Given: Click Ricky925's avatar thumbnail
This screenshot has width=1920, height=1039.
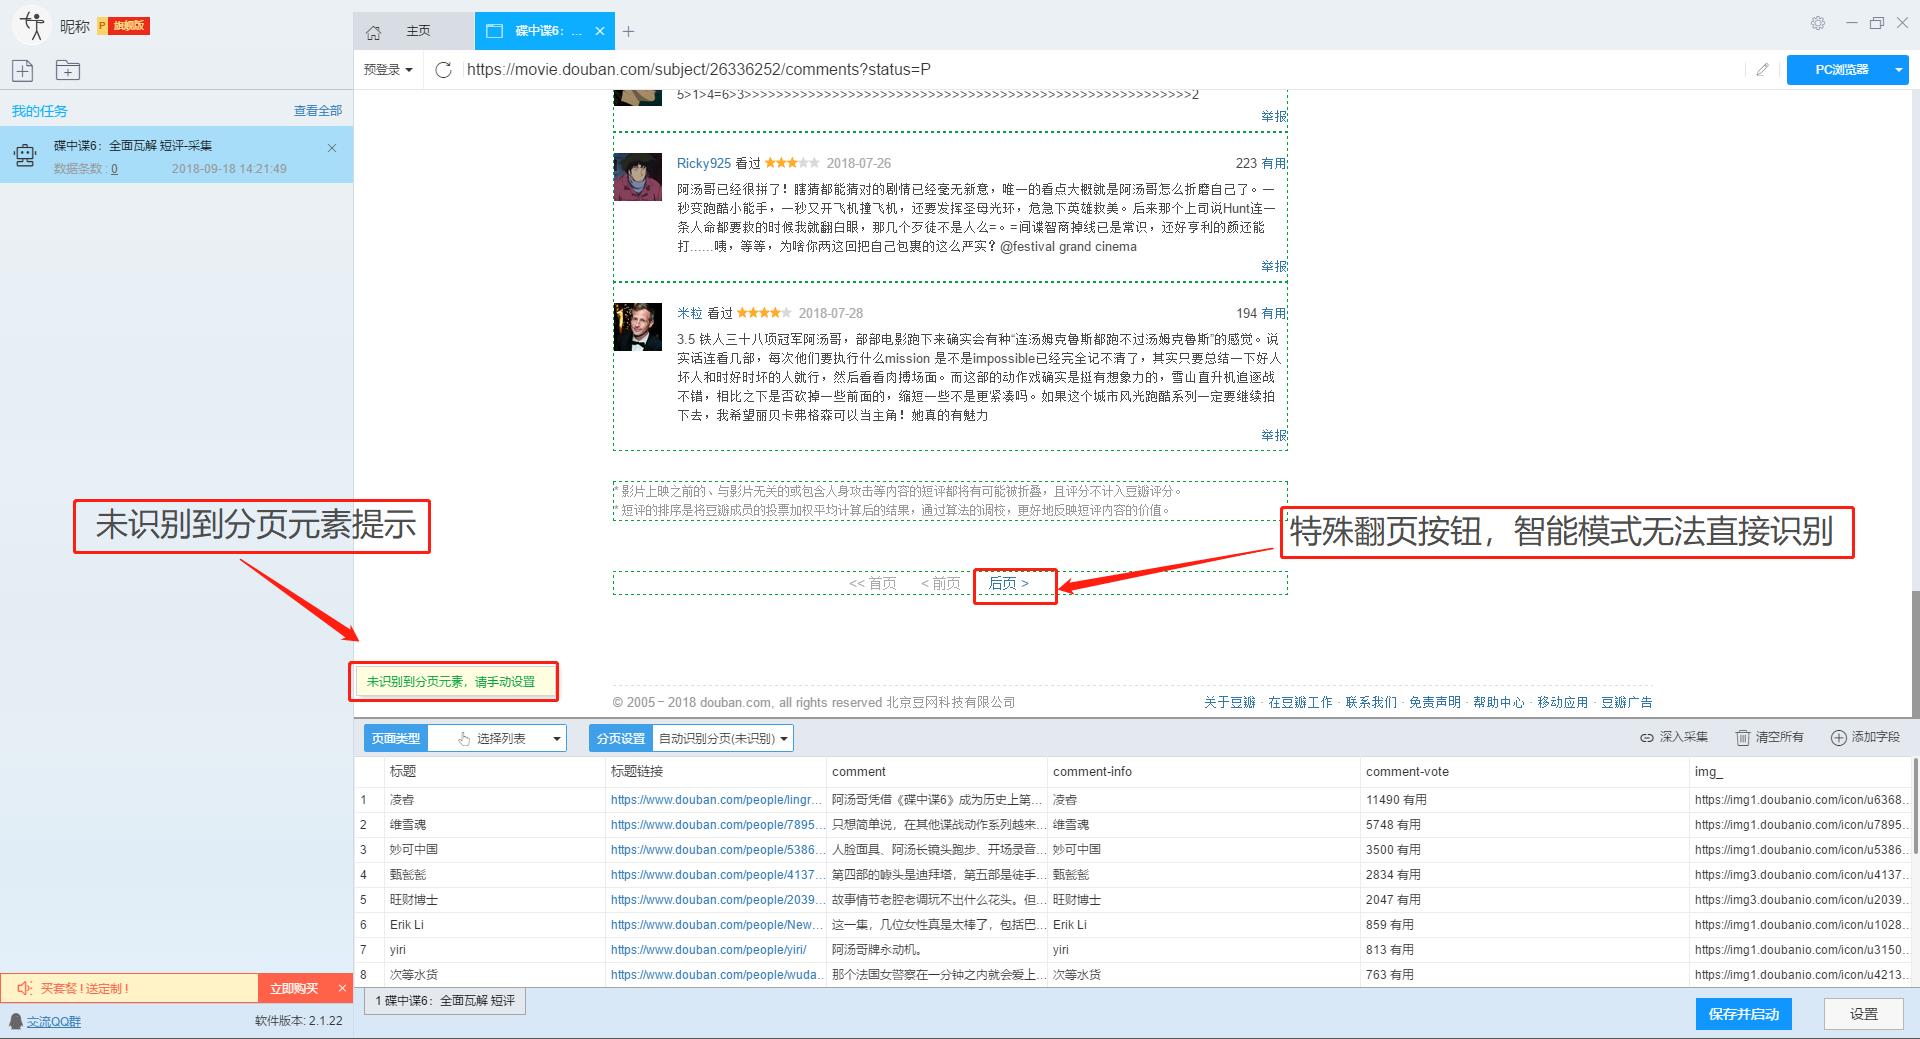Looking at the screenshot, I should [x=637, y=177].
